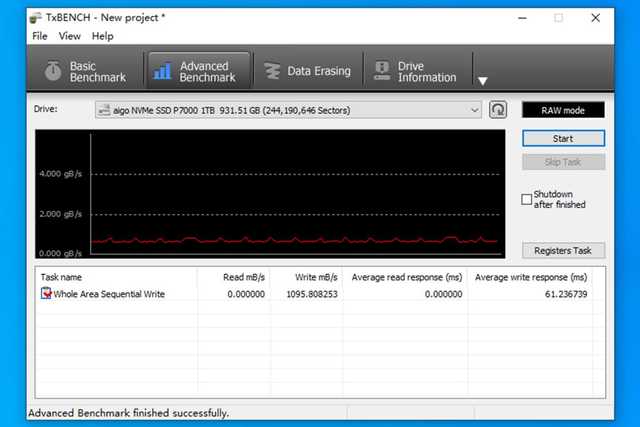Minimize the TxBENCH window
The image size is (640, 427).
(x=522, y=18)
